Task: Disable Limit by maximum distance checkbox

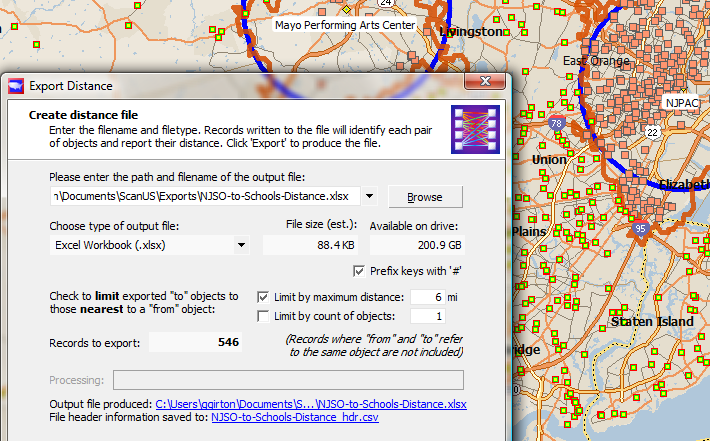Action: (263, 297)
